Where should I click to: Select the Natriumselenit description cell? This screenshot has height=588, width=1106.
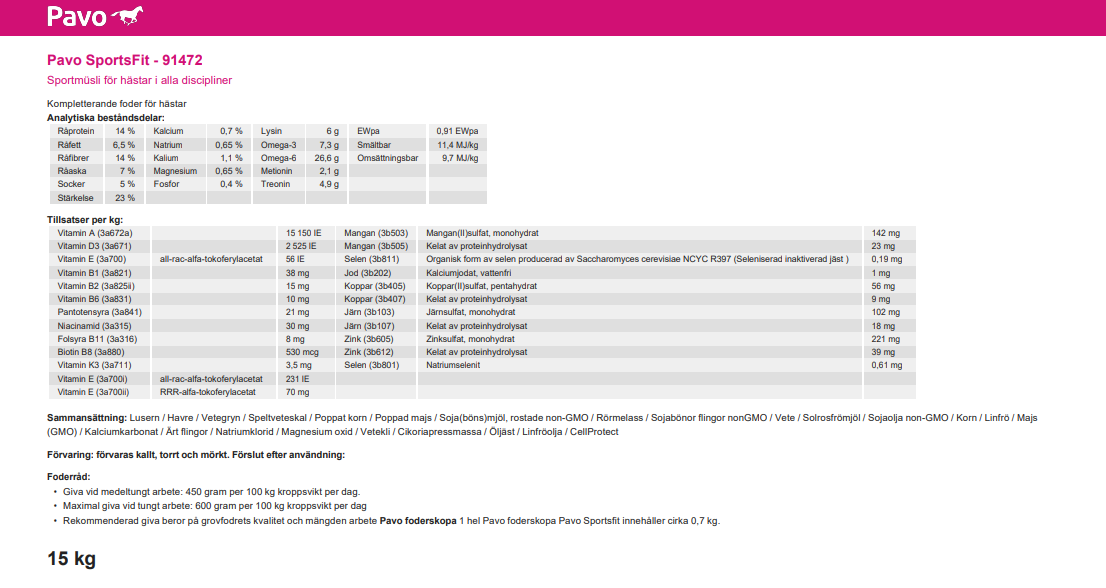[x=453, y=365]
